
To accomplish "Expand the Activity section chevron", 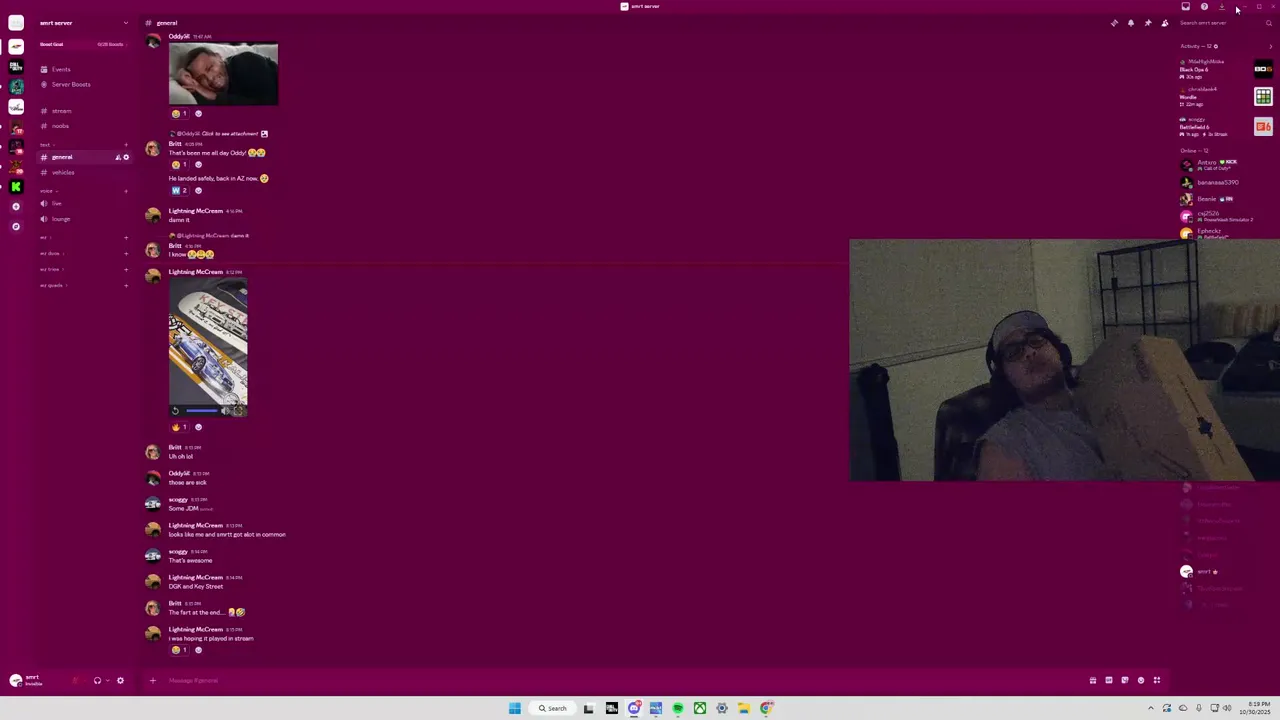I will click(1270, 46).
